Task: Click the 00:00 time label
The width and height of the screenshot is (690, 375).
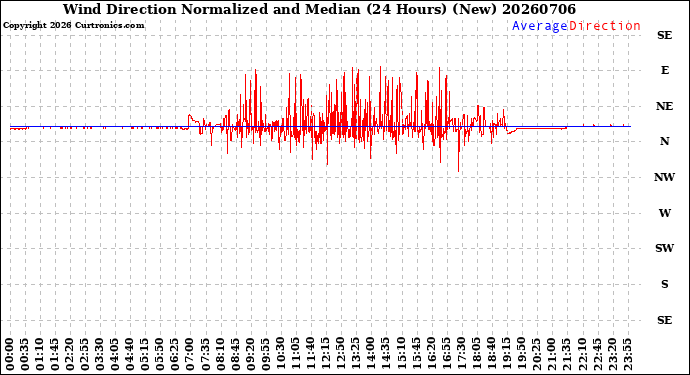Action: (x=10, y=355)
